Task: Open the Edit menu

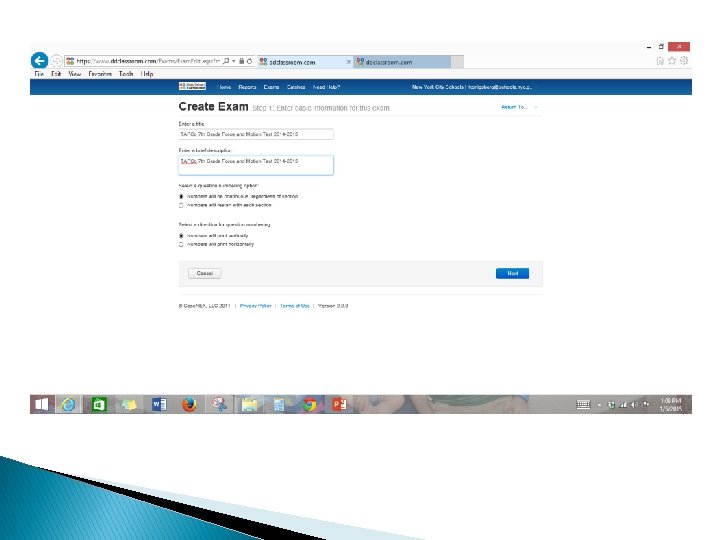Action: pos(56,74)
